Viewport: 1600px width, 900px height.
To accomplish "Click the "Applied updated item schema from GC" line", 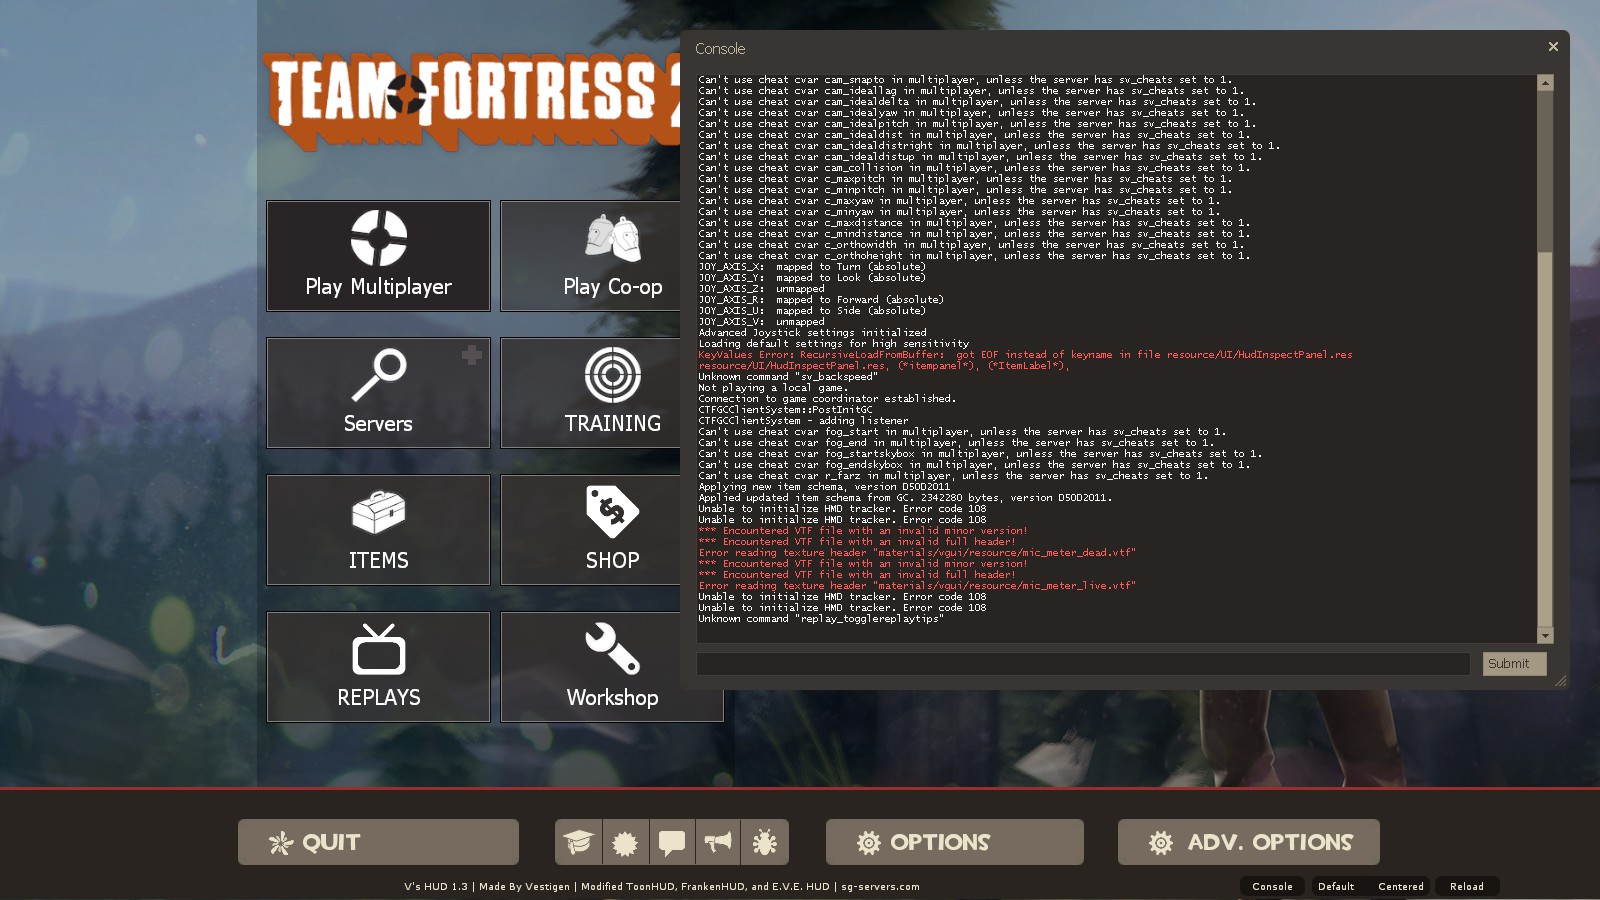I will 905,498.
